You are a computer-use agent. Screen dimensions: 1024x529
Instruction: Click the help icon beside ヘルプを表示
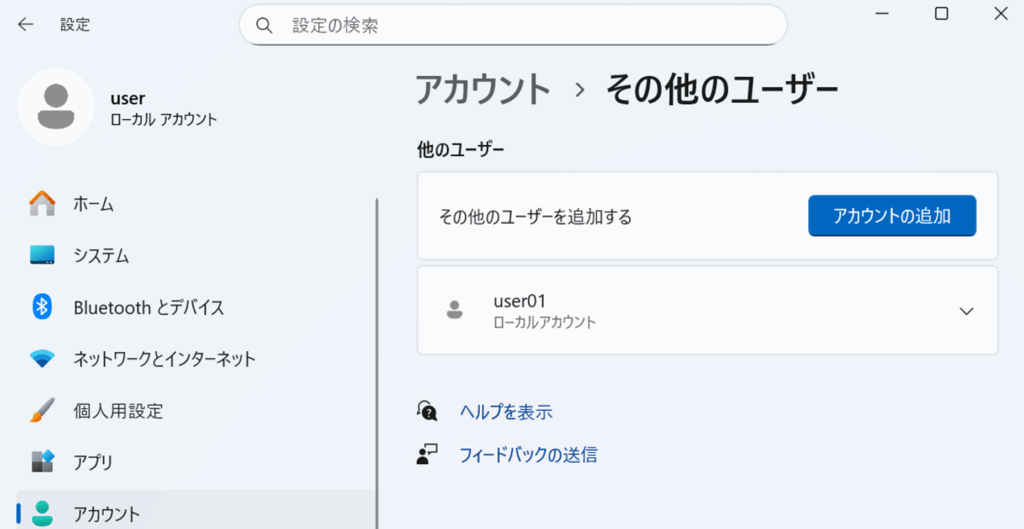(x=428, y=411)
